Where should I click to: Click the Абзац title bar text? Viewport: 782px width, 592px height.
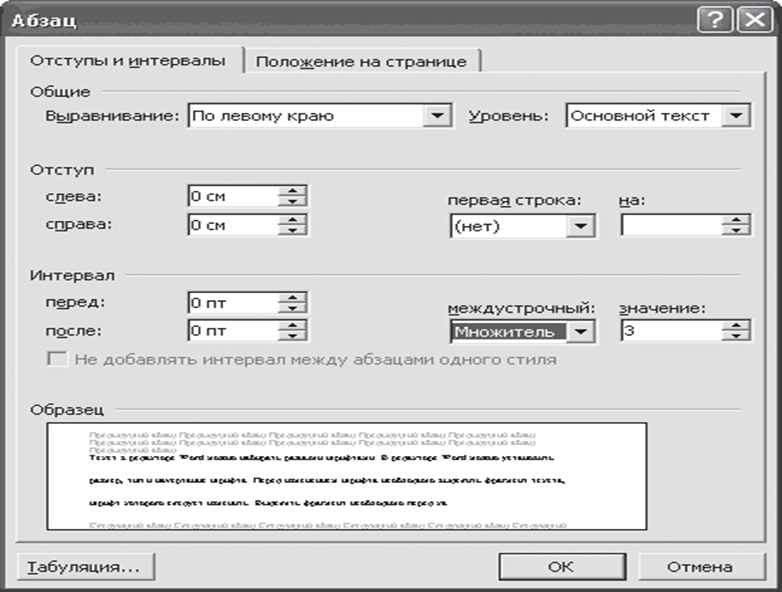[x=44, y=21]
